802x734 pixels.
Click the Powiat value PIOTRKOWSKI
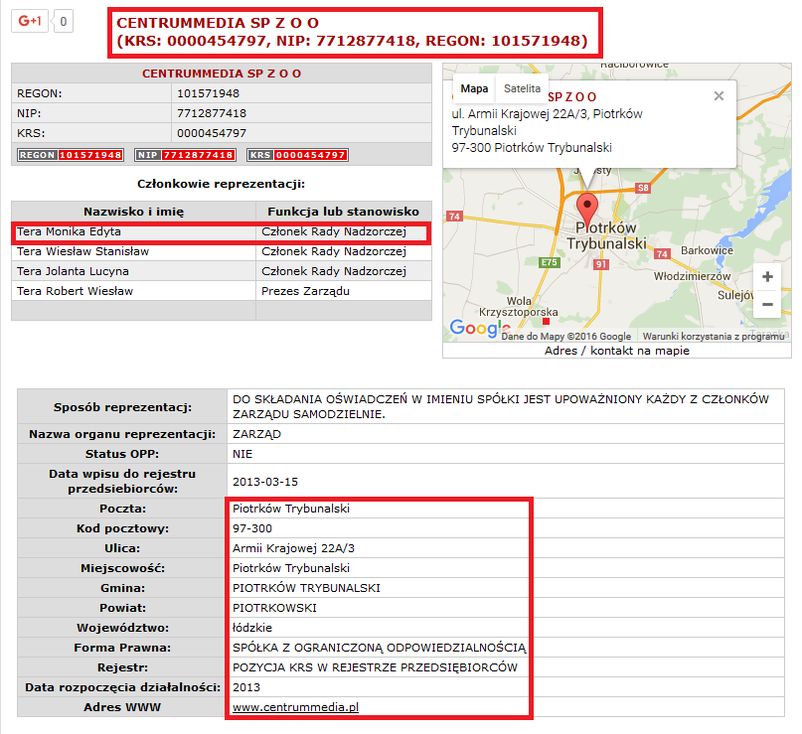[274, 608]
